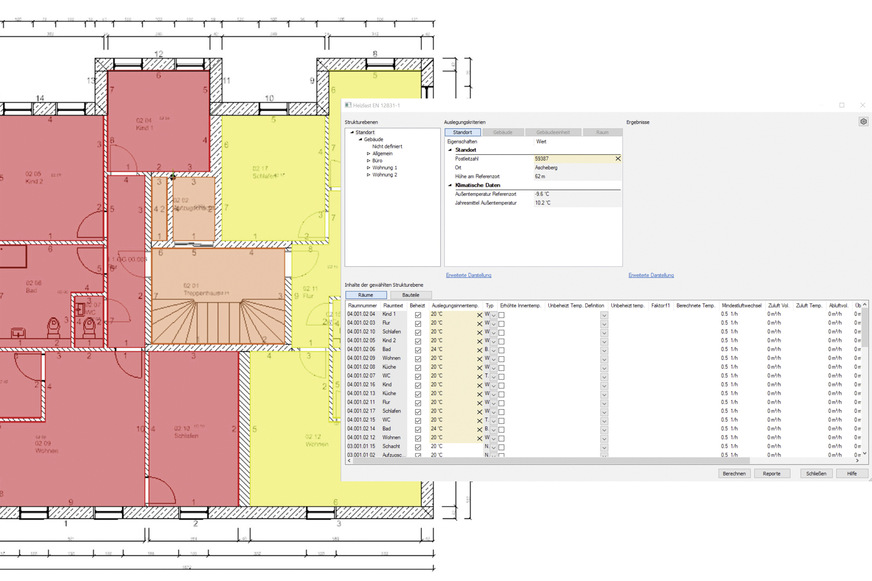This screenshot has width=872, height=581.
Task: Expand the Büro tree node
Action: tap(368, 160)
